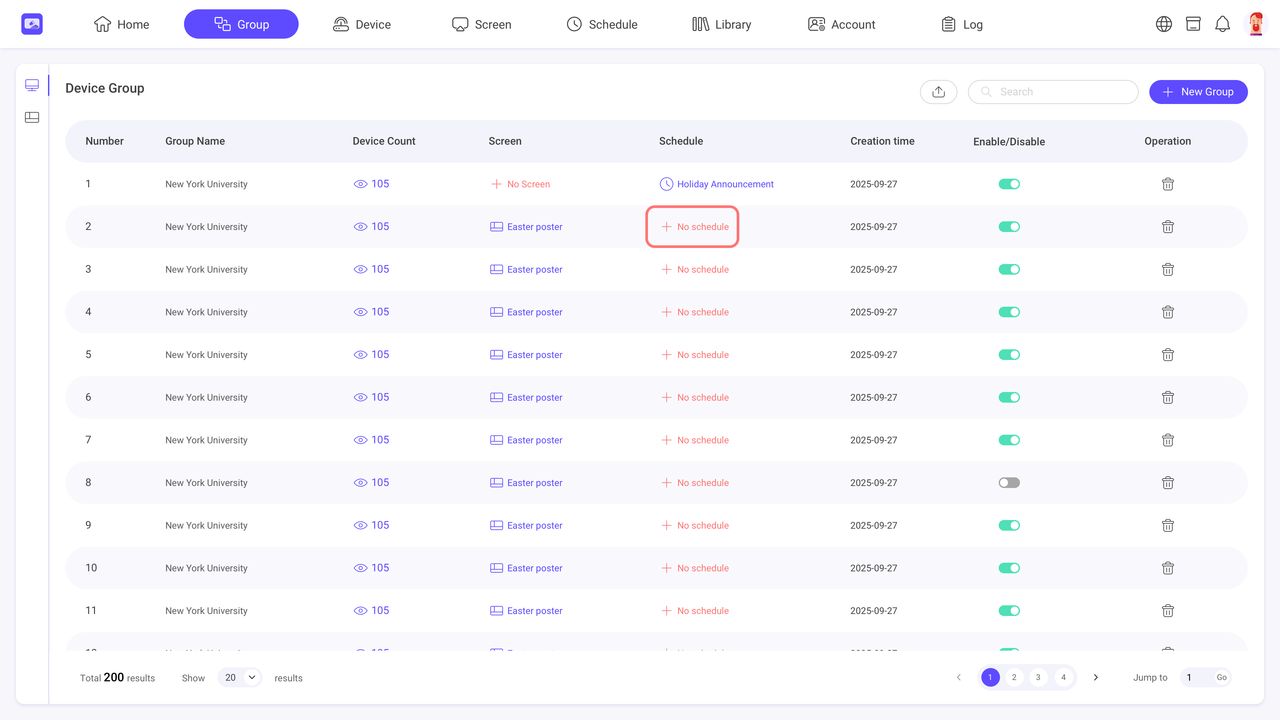
Task: Focus the Search input field
Action: (x=1053, y=92)
